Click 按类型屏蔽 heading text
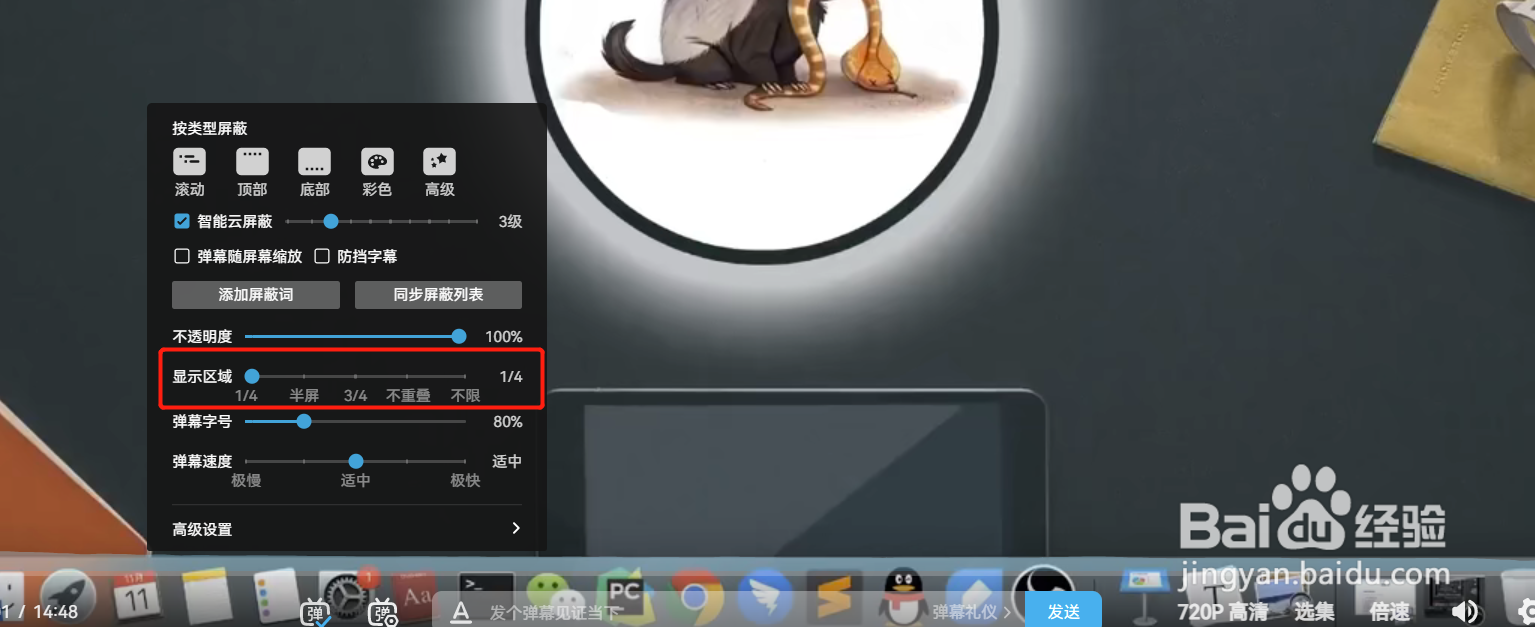1535x627 pixels. [x=210, y=128]
